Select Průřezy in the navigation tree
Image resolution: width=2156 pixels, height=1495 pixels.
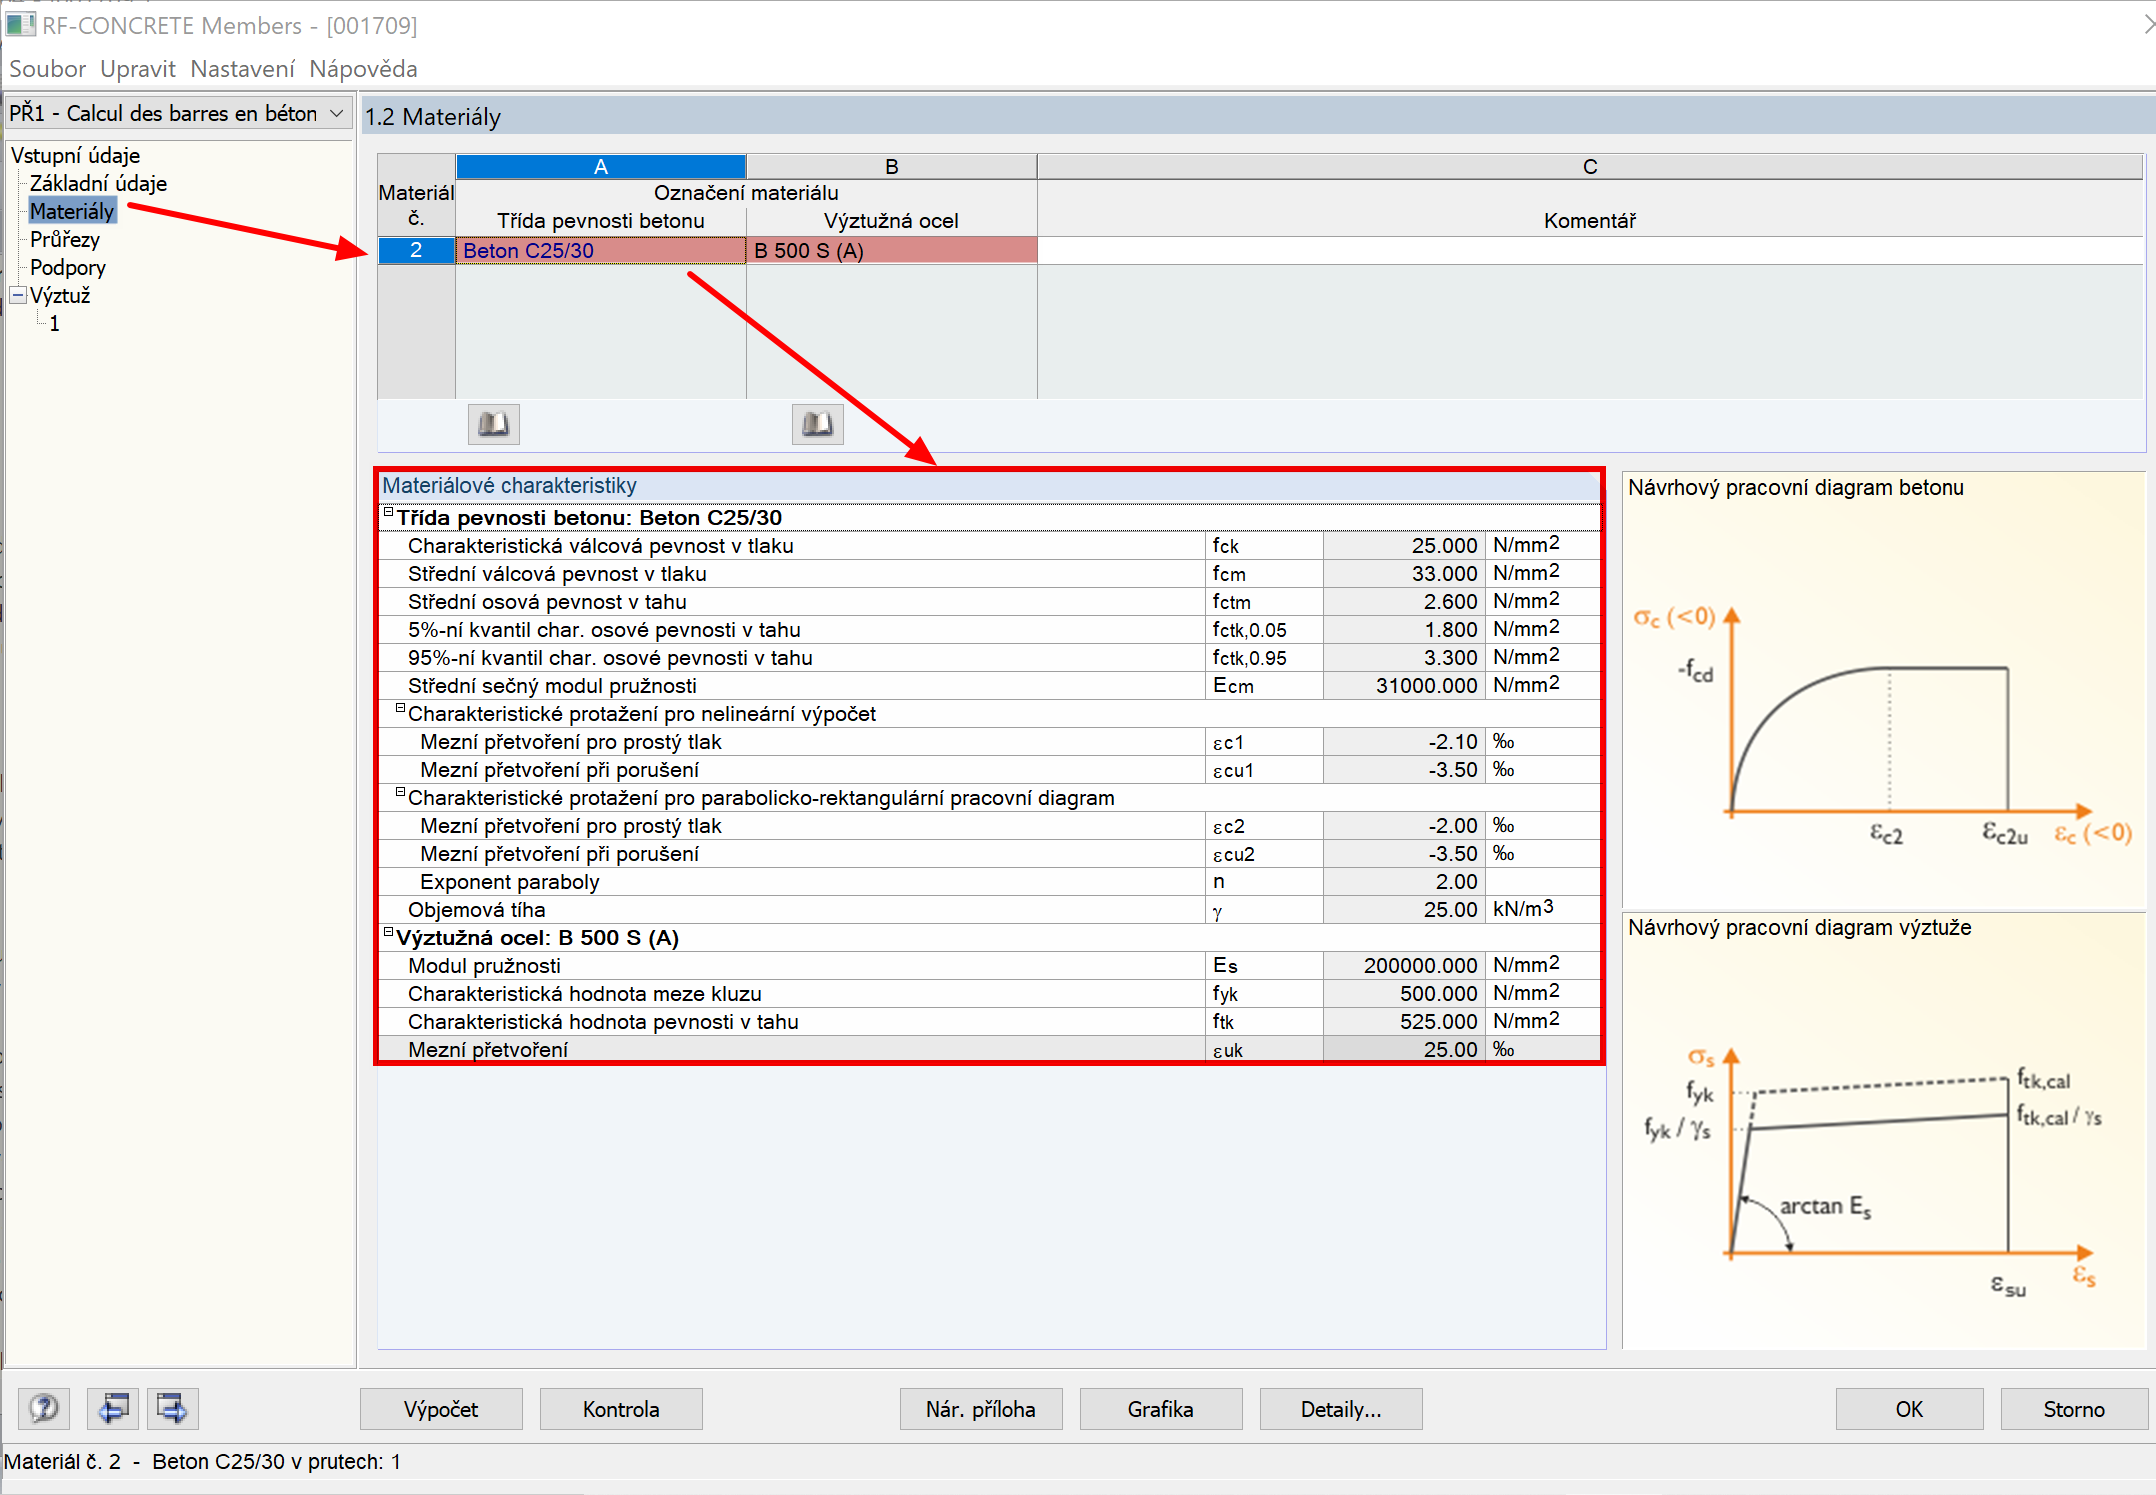click(x=65, y=239)
